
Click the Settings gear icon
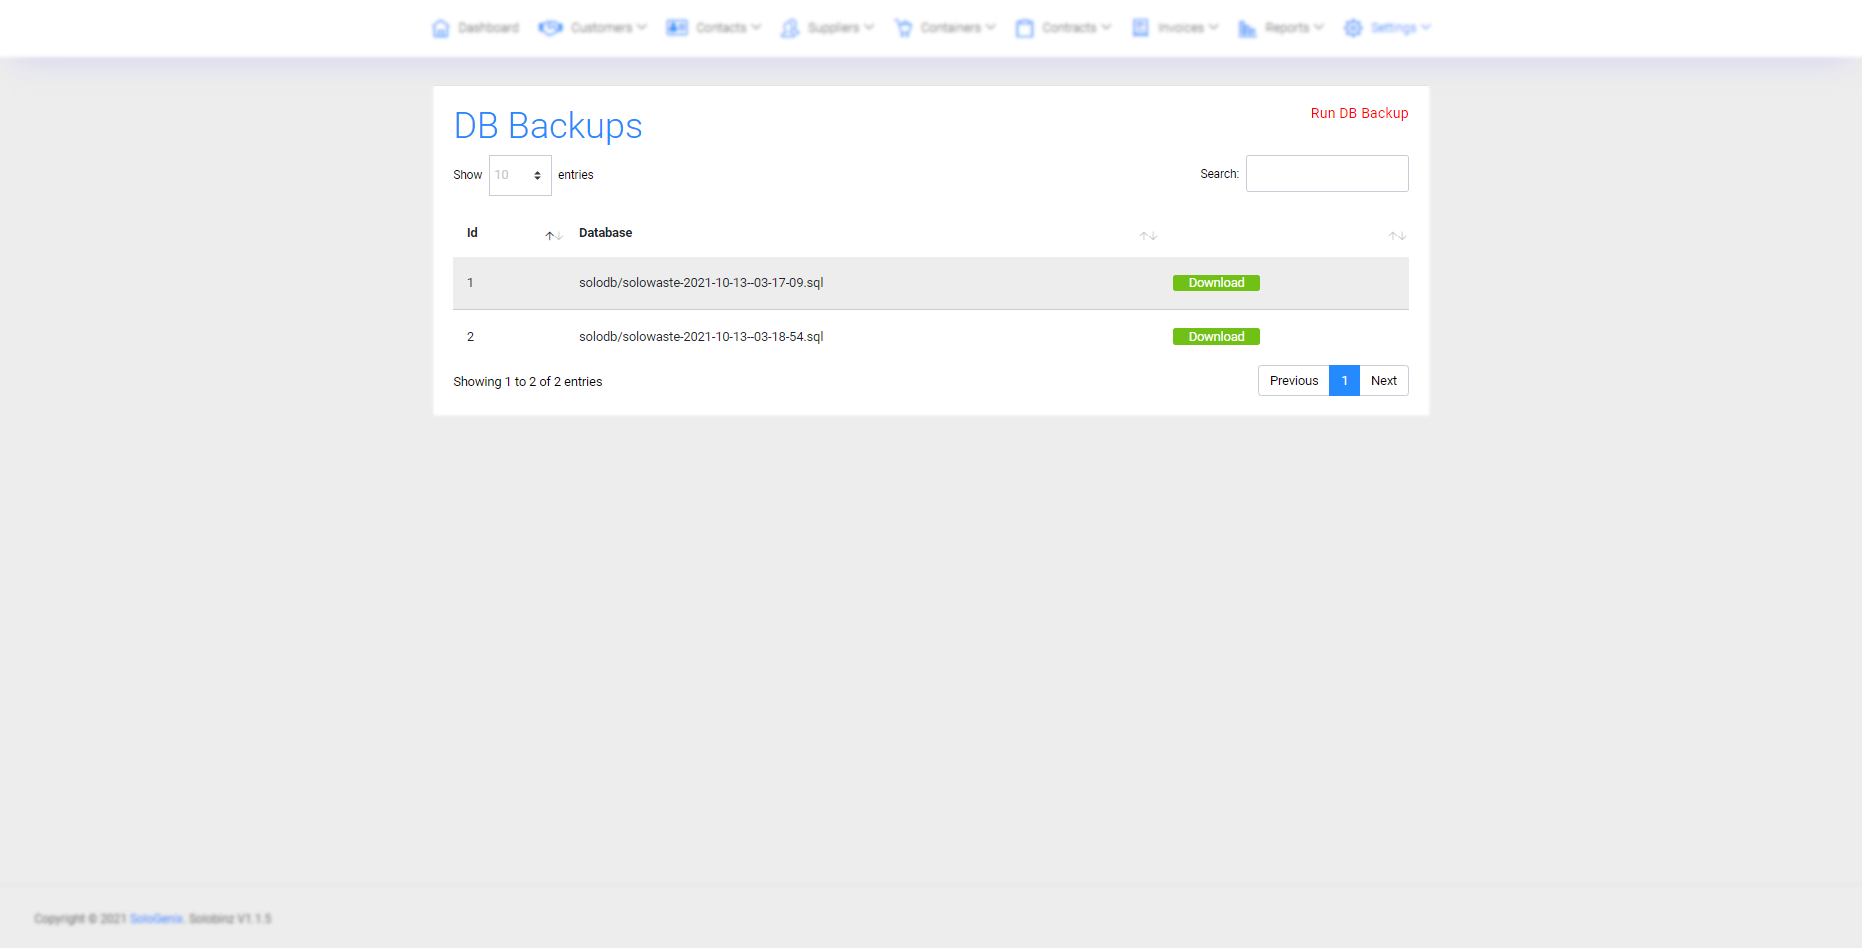click(x=1353, y=28)
